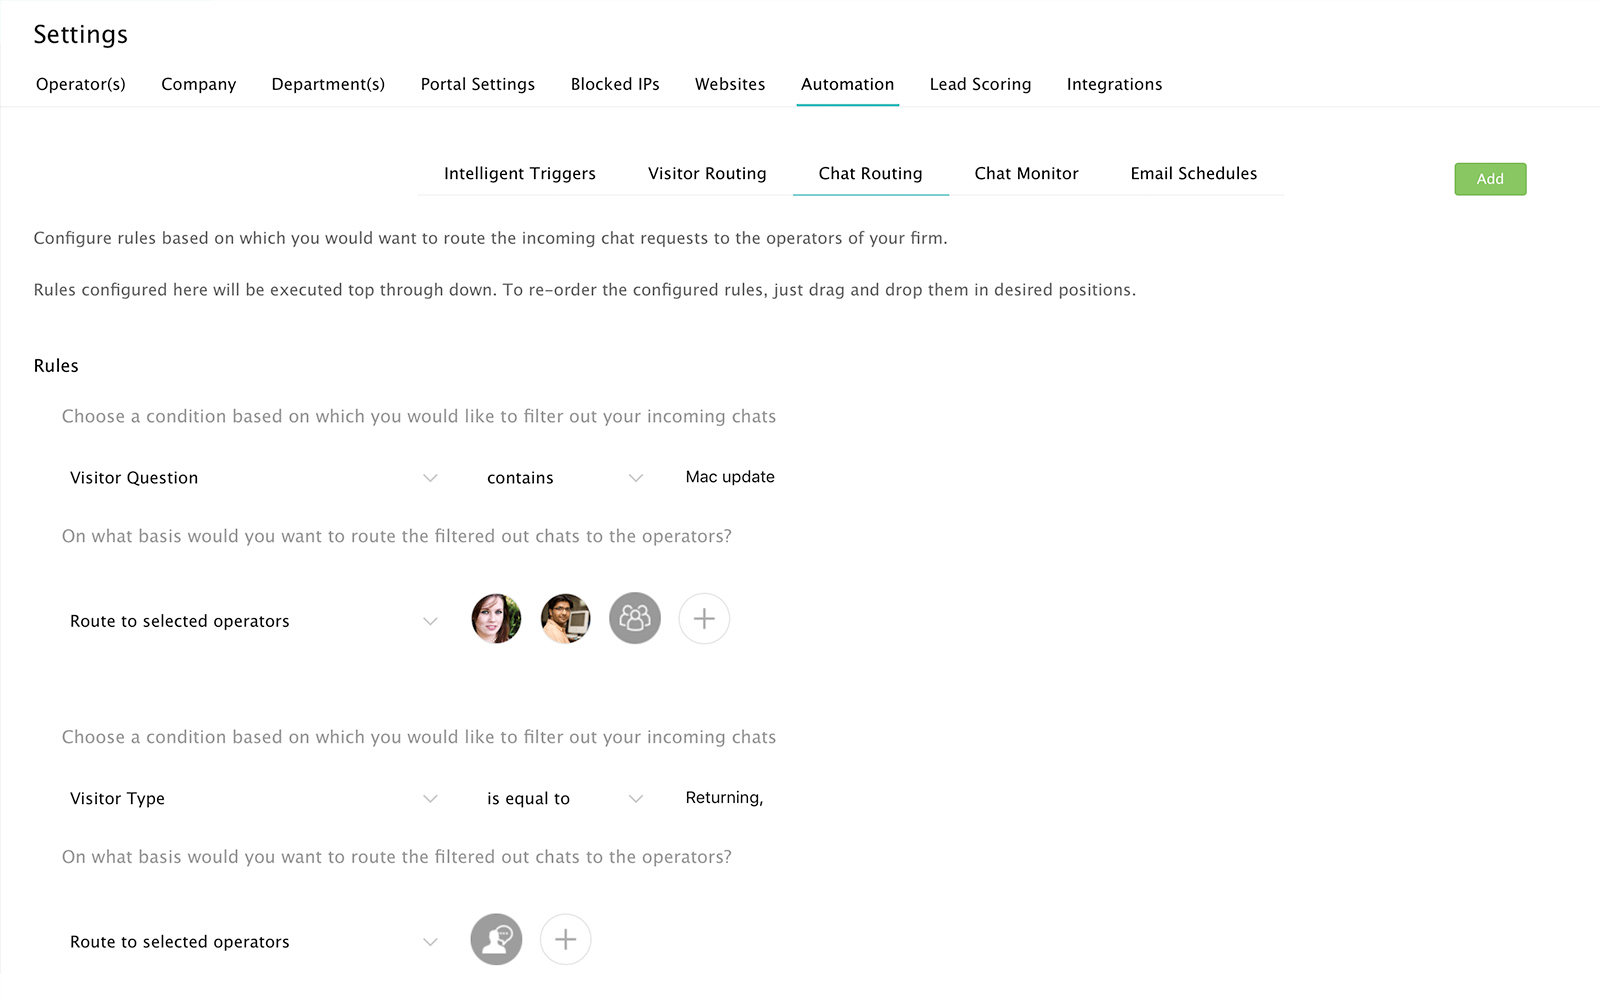Expand the second 'Route to selected operators' dropdown
This screenshot has height=1000, width=1600.
click(x=254, y=942)
